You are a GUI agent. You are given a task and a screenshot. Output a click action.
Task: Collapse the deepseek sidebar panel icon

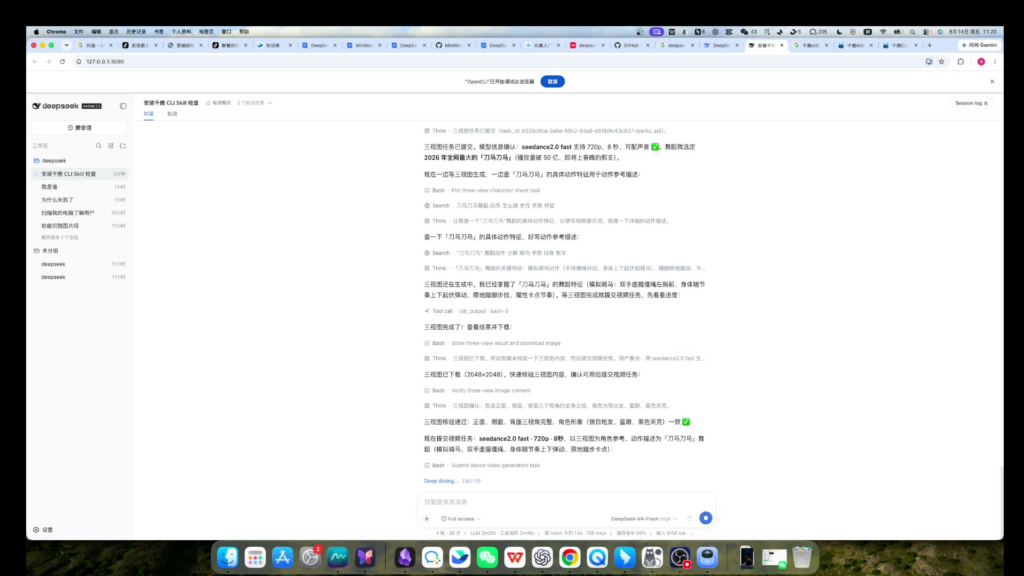click(123, 106)
